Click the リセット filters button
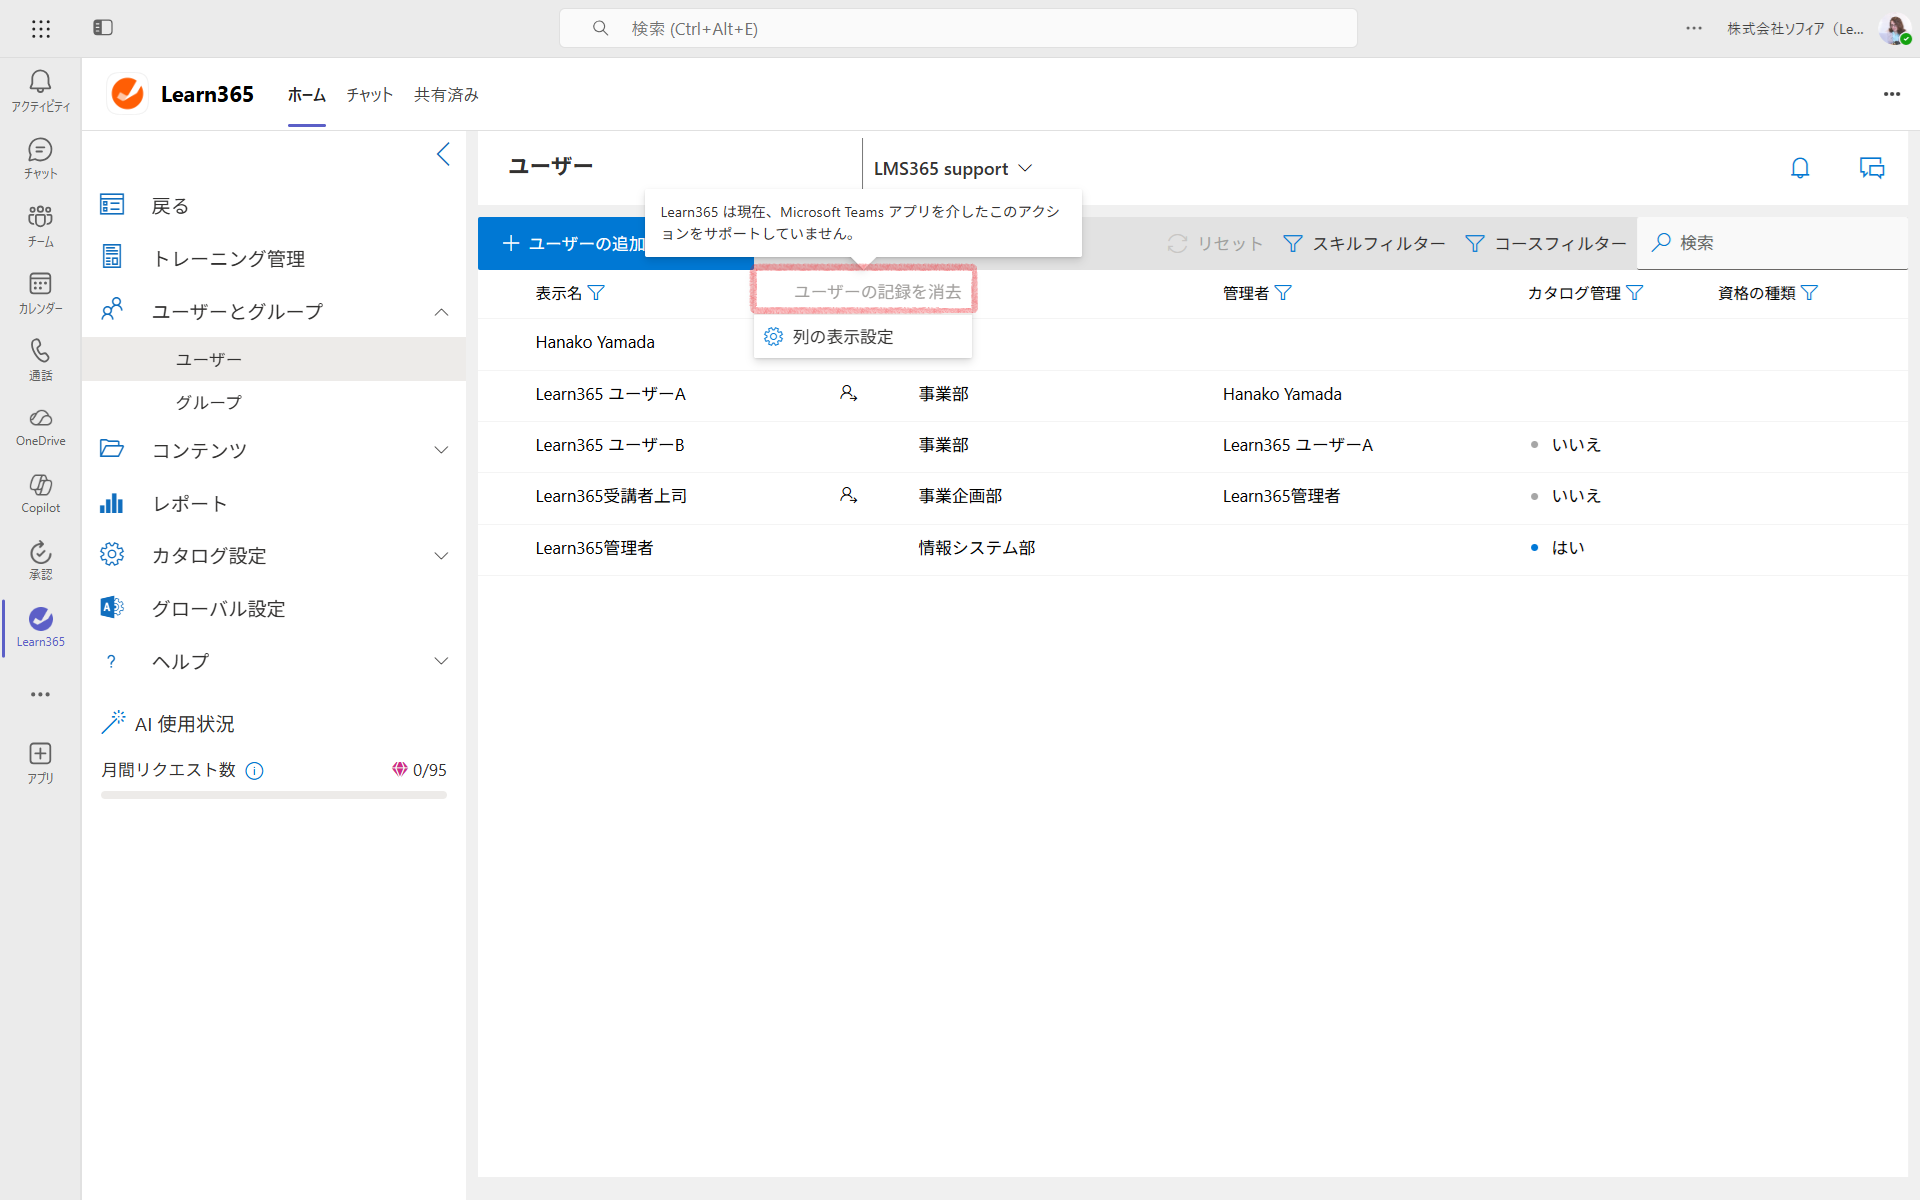 pyautogui.click(x=1215, y=244)
